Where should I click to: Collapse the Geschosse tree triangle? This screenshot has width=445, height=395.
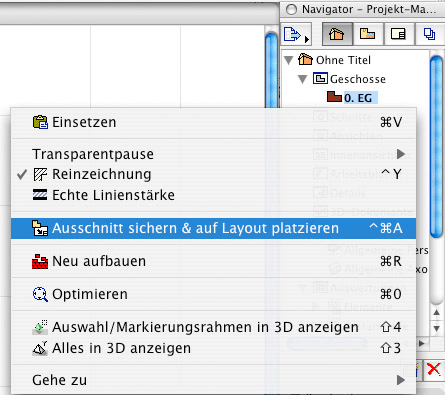tap(303, 79)
